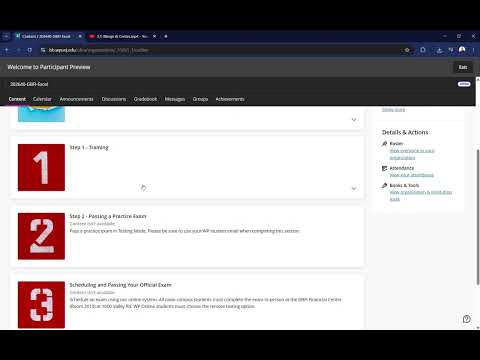
Task: Open the browser downloads icon
Action: pyautogui.click(x=439, y=50)
